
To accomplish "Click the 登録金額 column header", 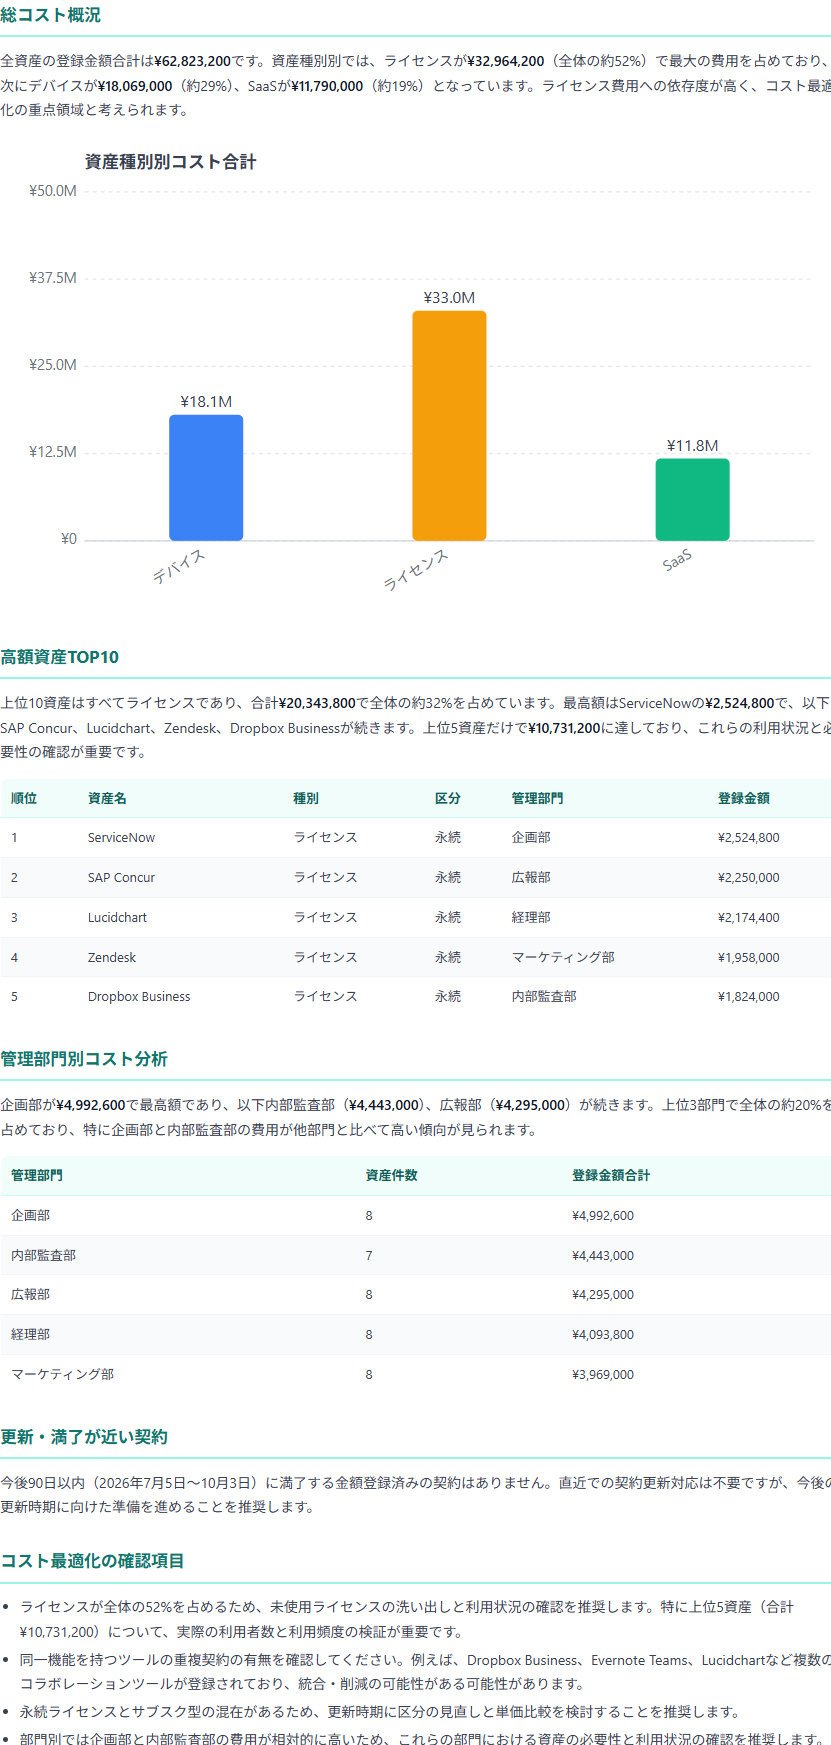I will (x=744, y=798).
